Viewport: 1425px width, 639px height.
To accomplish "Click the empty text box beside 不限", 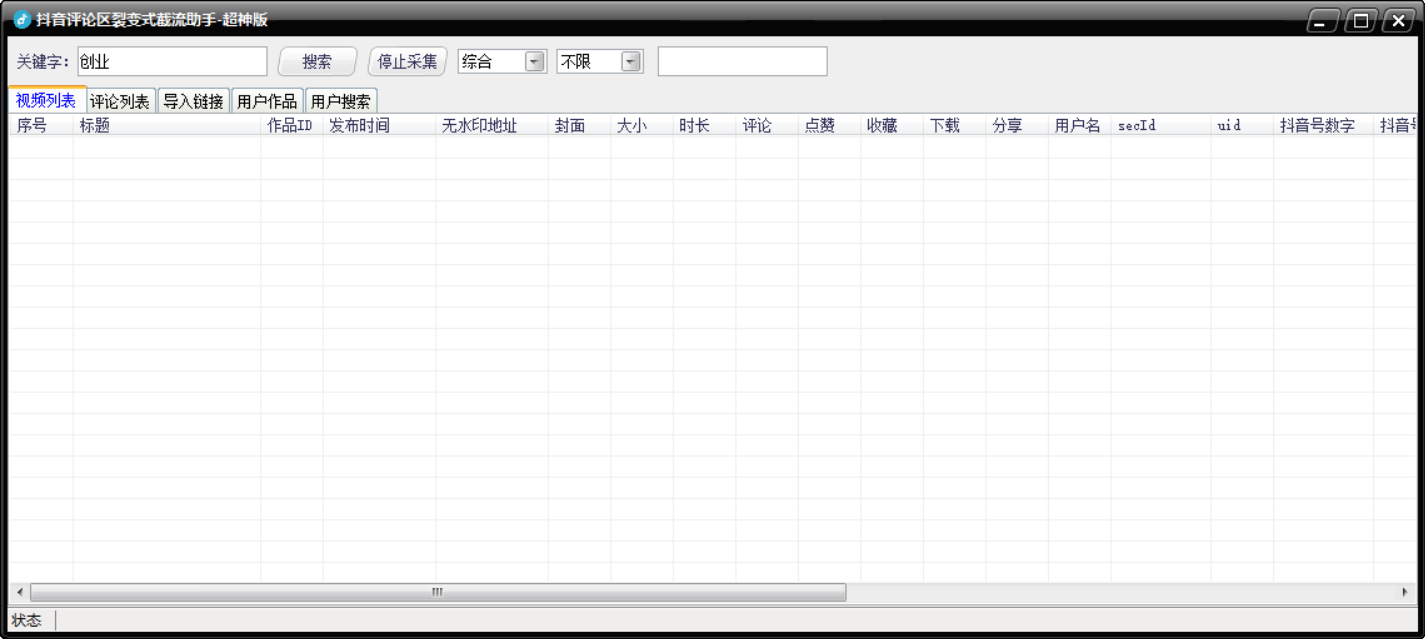I will (x=742, y=61).
